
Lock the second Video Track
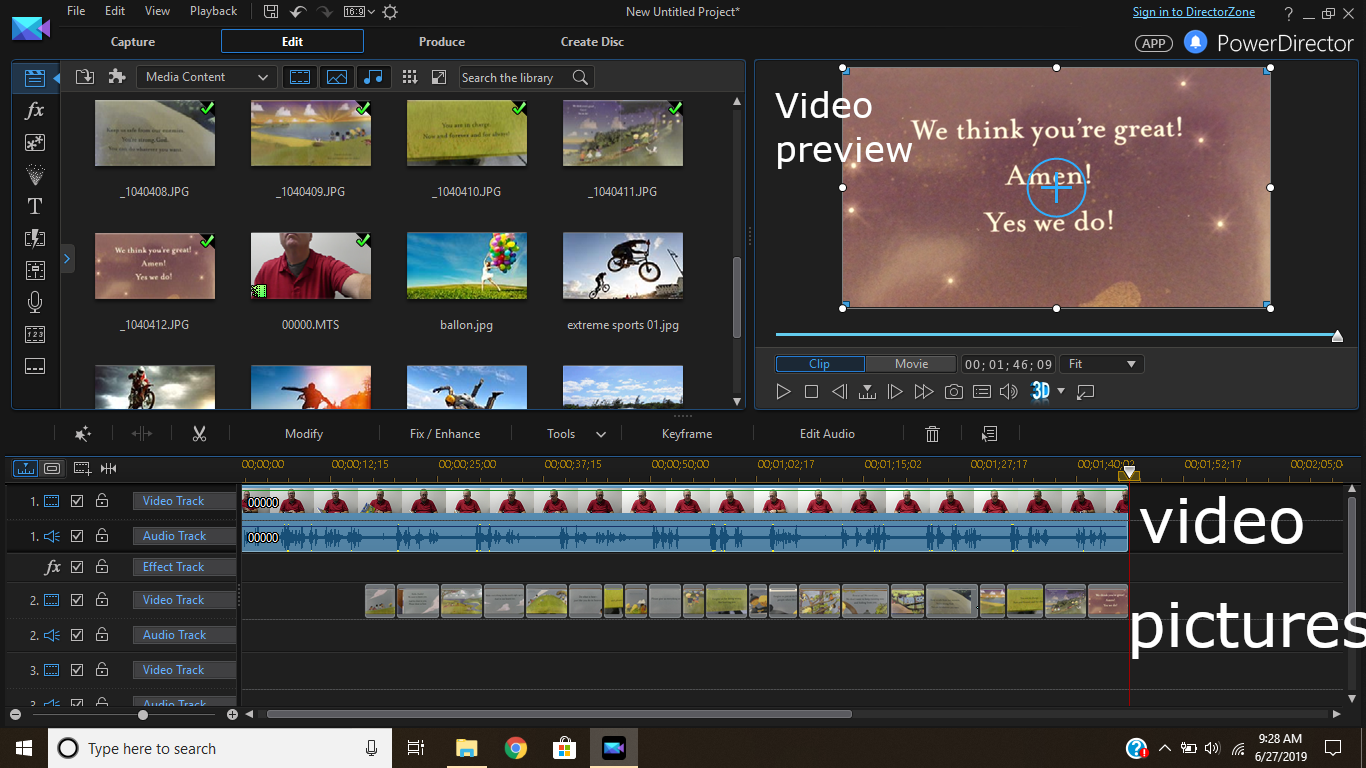[x=102, y=600]
